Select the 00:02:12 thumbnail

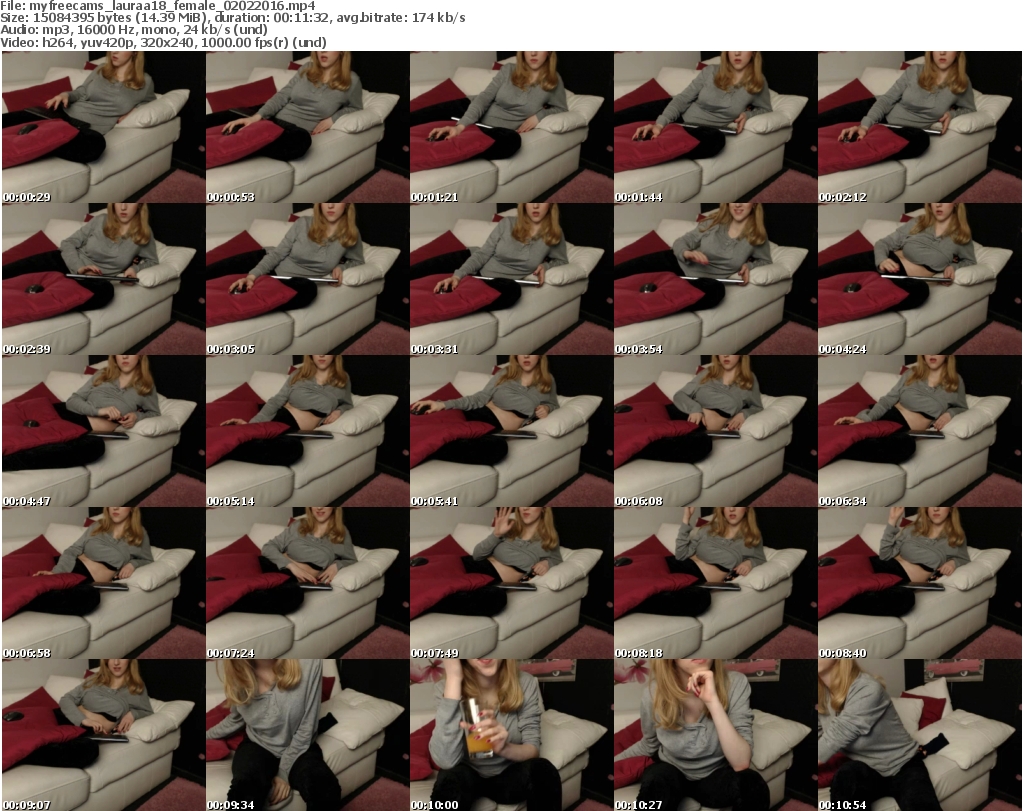coord(920,127)
